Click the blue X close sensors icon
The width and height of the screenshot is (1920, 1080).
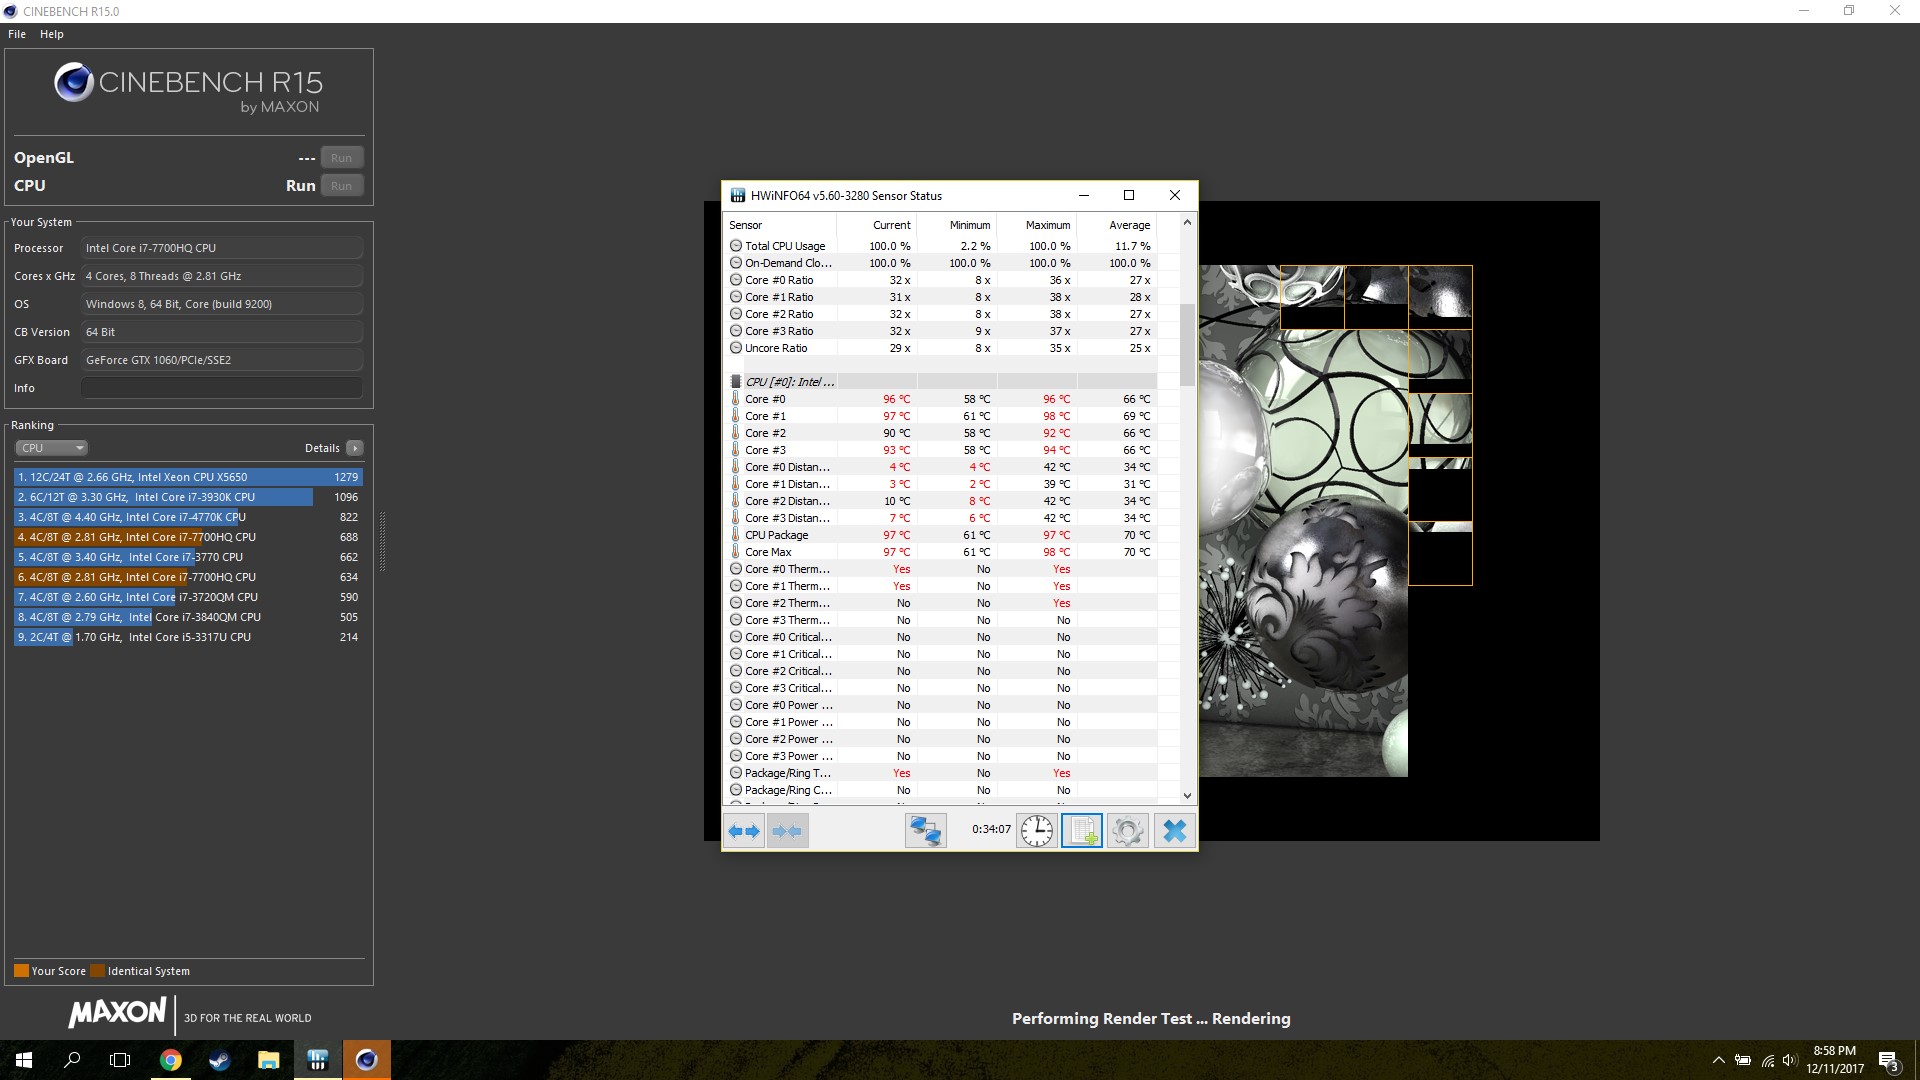click(1175, 831)
